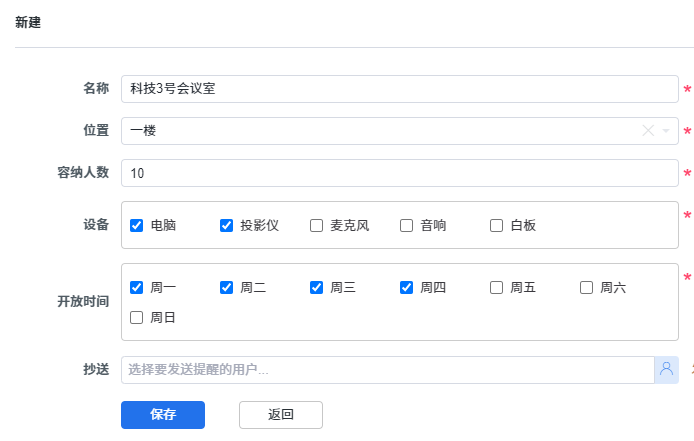Uncheck the 电脑 equipment checkbox
The width and height of the screenshot is (694, 441).
pyautogui.click(x=136, y=225)
